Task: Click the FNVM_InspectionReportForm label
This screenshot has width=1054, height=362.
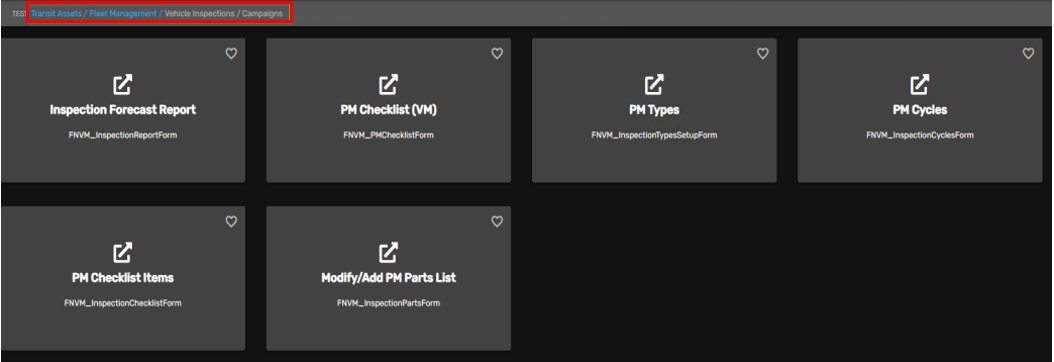Action: (122, 135)
